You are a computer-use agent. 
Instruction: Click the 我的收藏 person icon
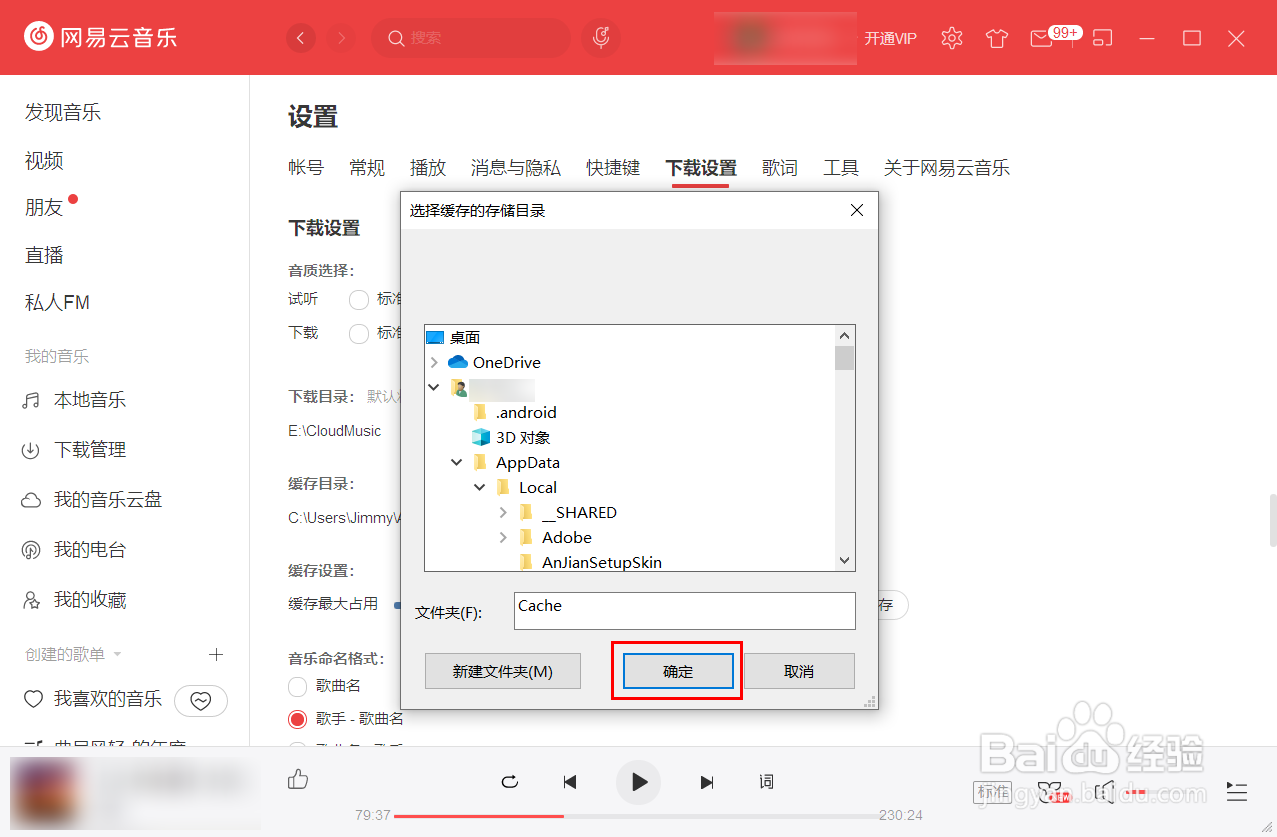(x=31, y=600)
